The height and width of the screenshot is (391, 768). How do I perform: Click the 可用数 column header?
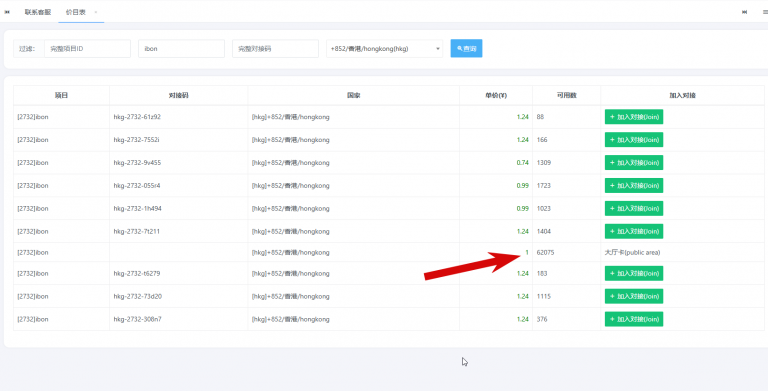click(567, 96)
